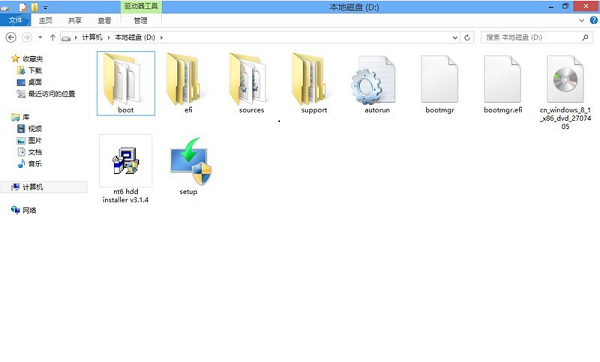The height and width of the screenshot is (362, 600).
Task: Select the autorun gear file icon
Action: pyautogui.click(x=373, y=80)
